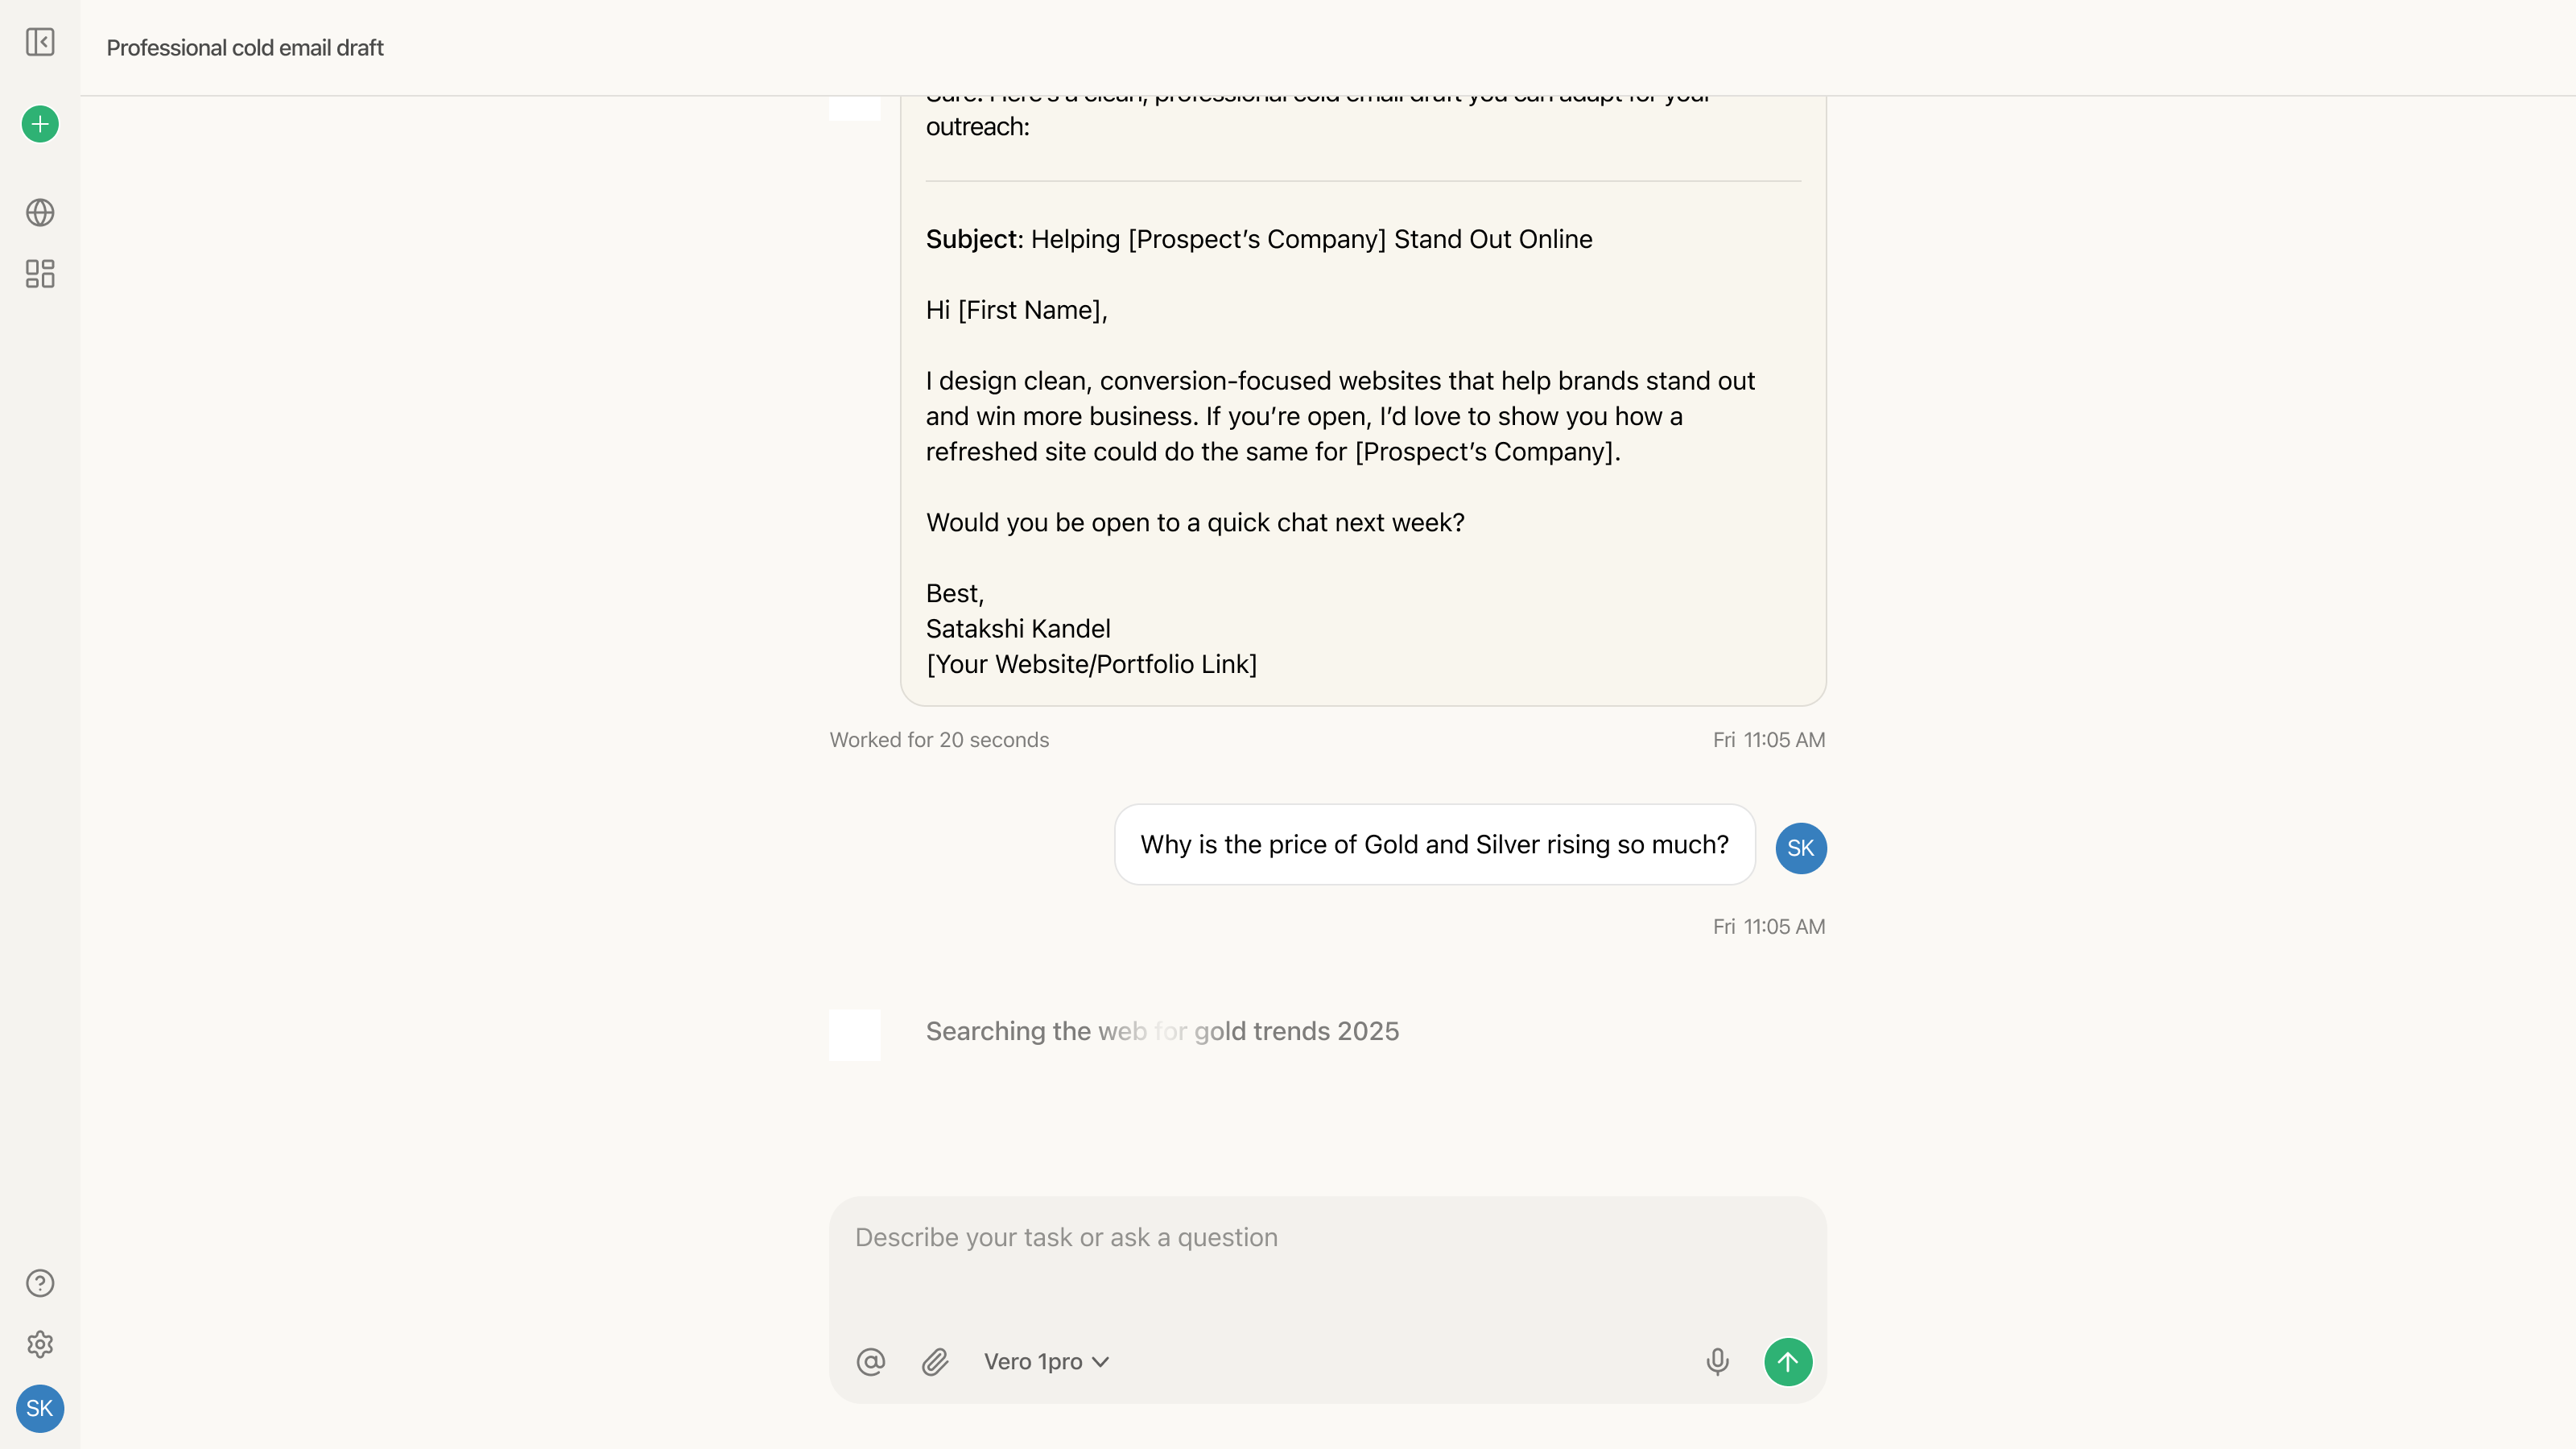Image resolution: width=2576 pixels, height=1449 pixels.
Task: Open the help question mark icon
Action: [40, 1283]
